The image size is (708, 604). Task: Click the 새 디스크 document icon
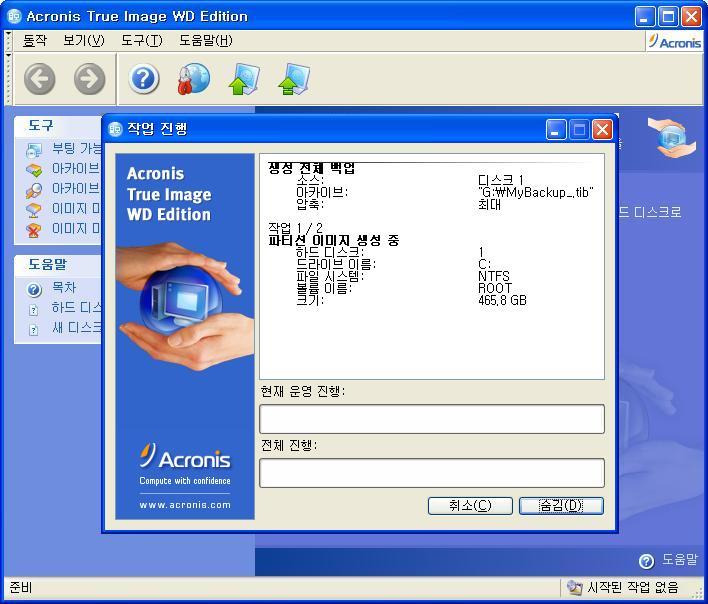(33, 330)
